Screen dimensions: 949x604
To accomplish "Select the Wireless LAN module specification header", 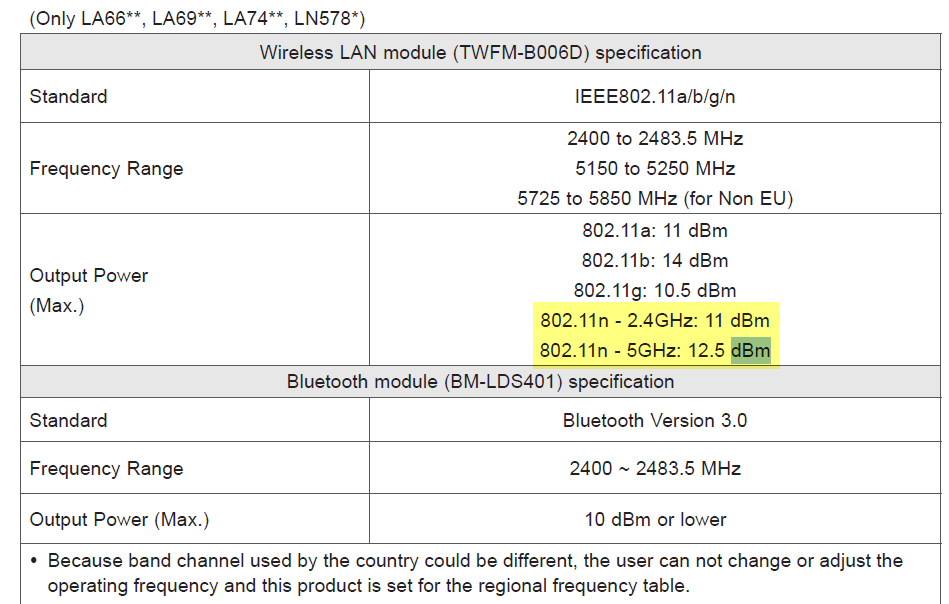I will 481,53.
